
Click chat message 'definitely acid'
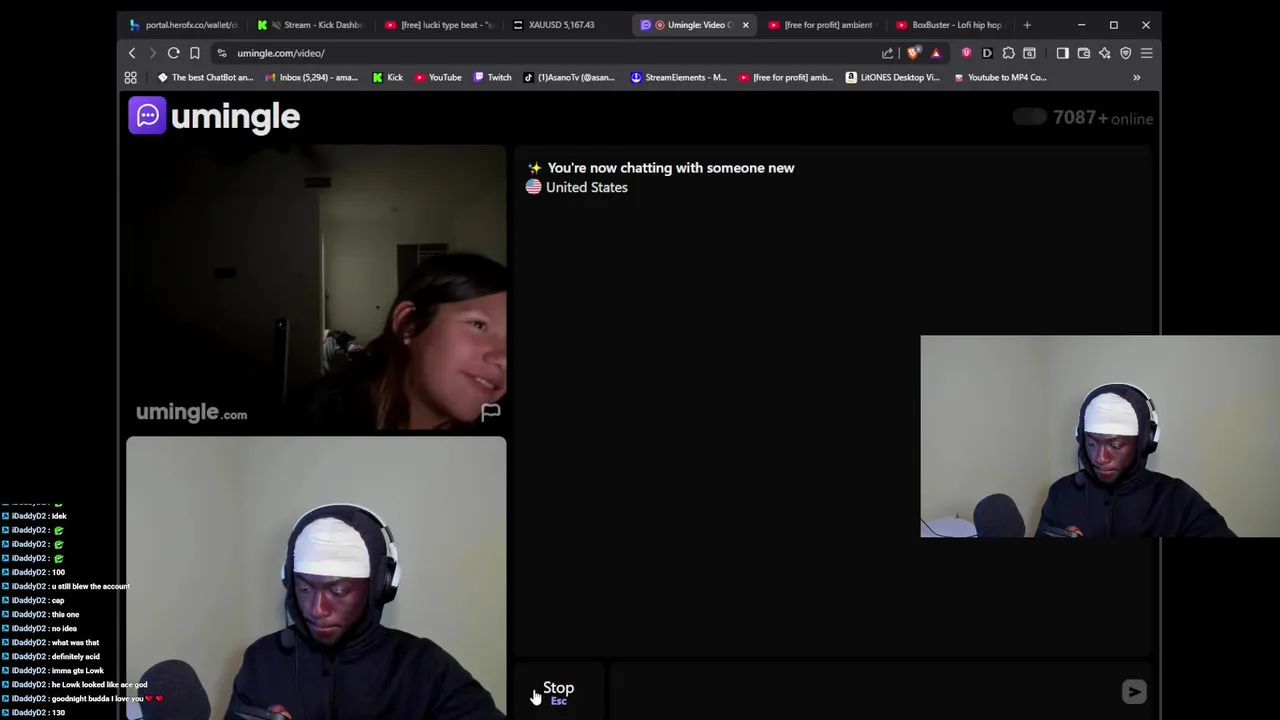pyautogui.click(x=76, y=656)
